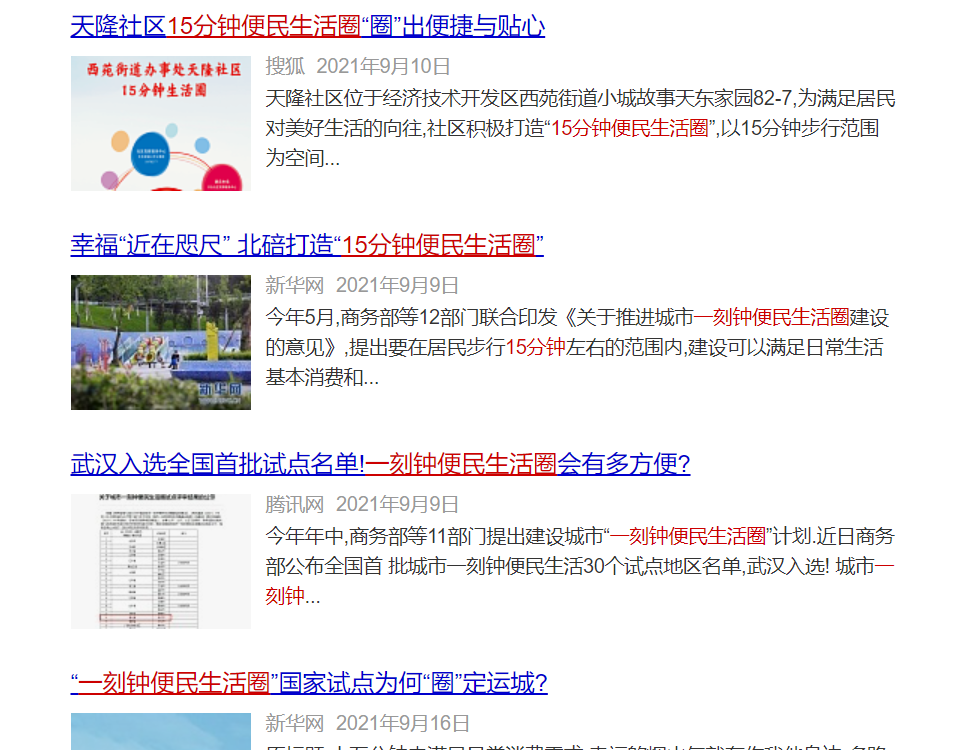Viewport: 956px width, 750px height.
Task: Click the date 2021年9月16日
Action: (403, 723)
